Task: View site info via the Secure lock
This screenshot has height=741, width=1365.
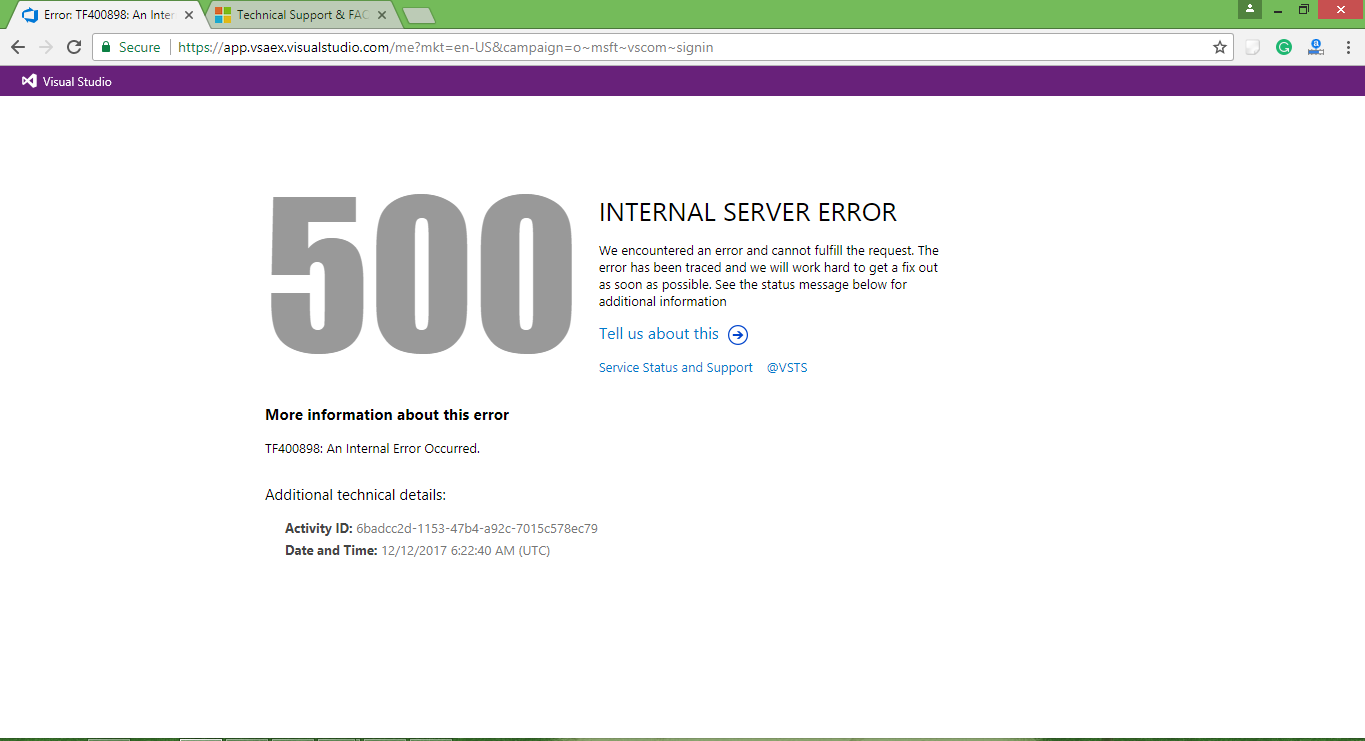Action: 131,47
